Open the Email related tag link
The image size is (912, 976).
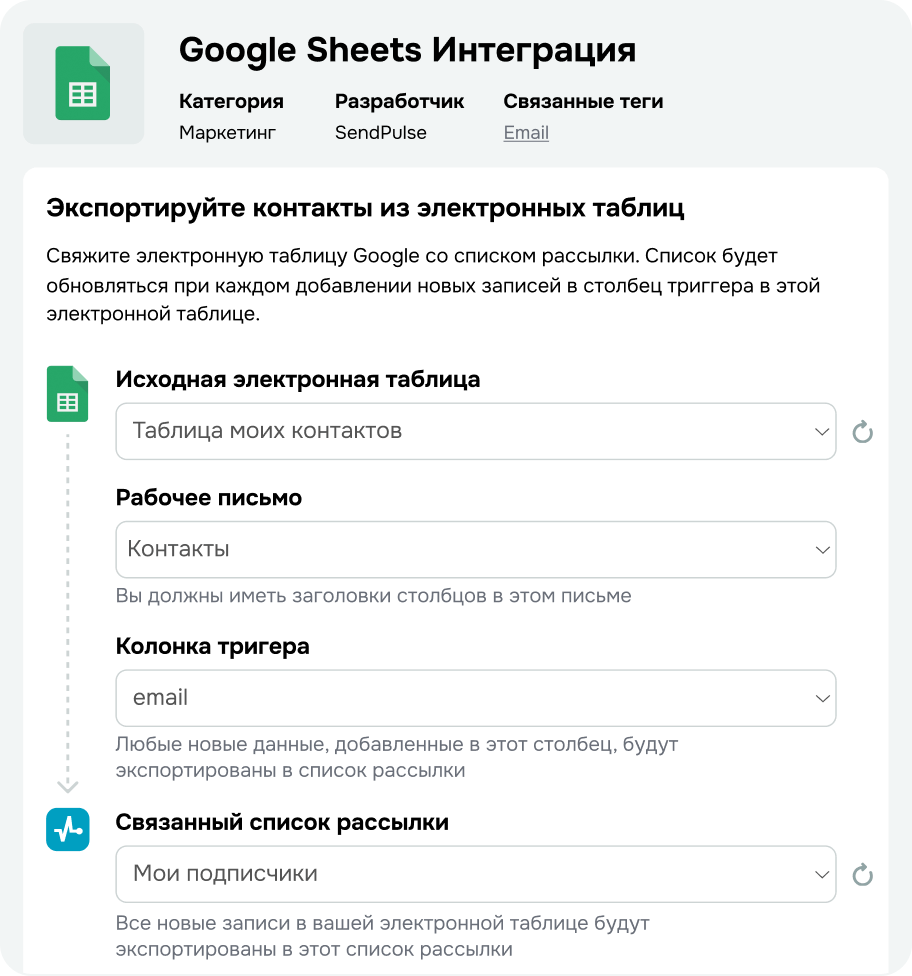pos(526,133)
